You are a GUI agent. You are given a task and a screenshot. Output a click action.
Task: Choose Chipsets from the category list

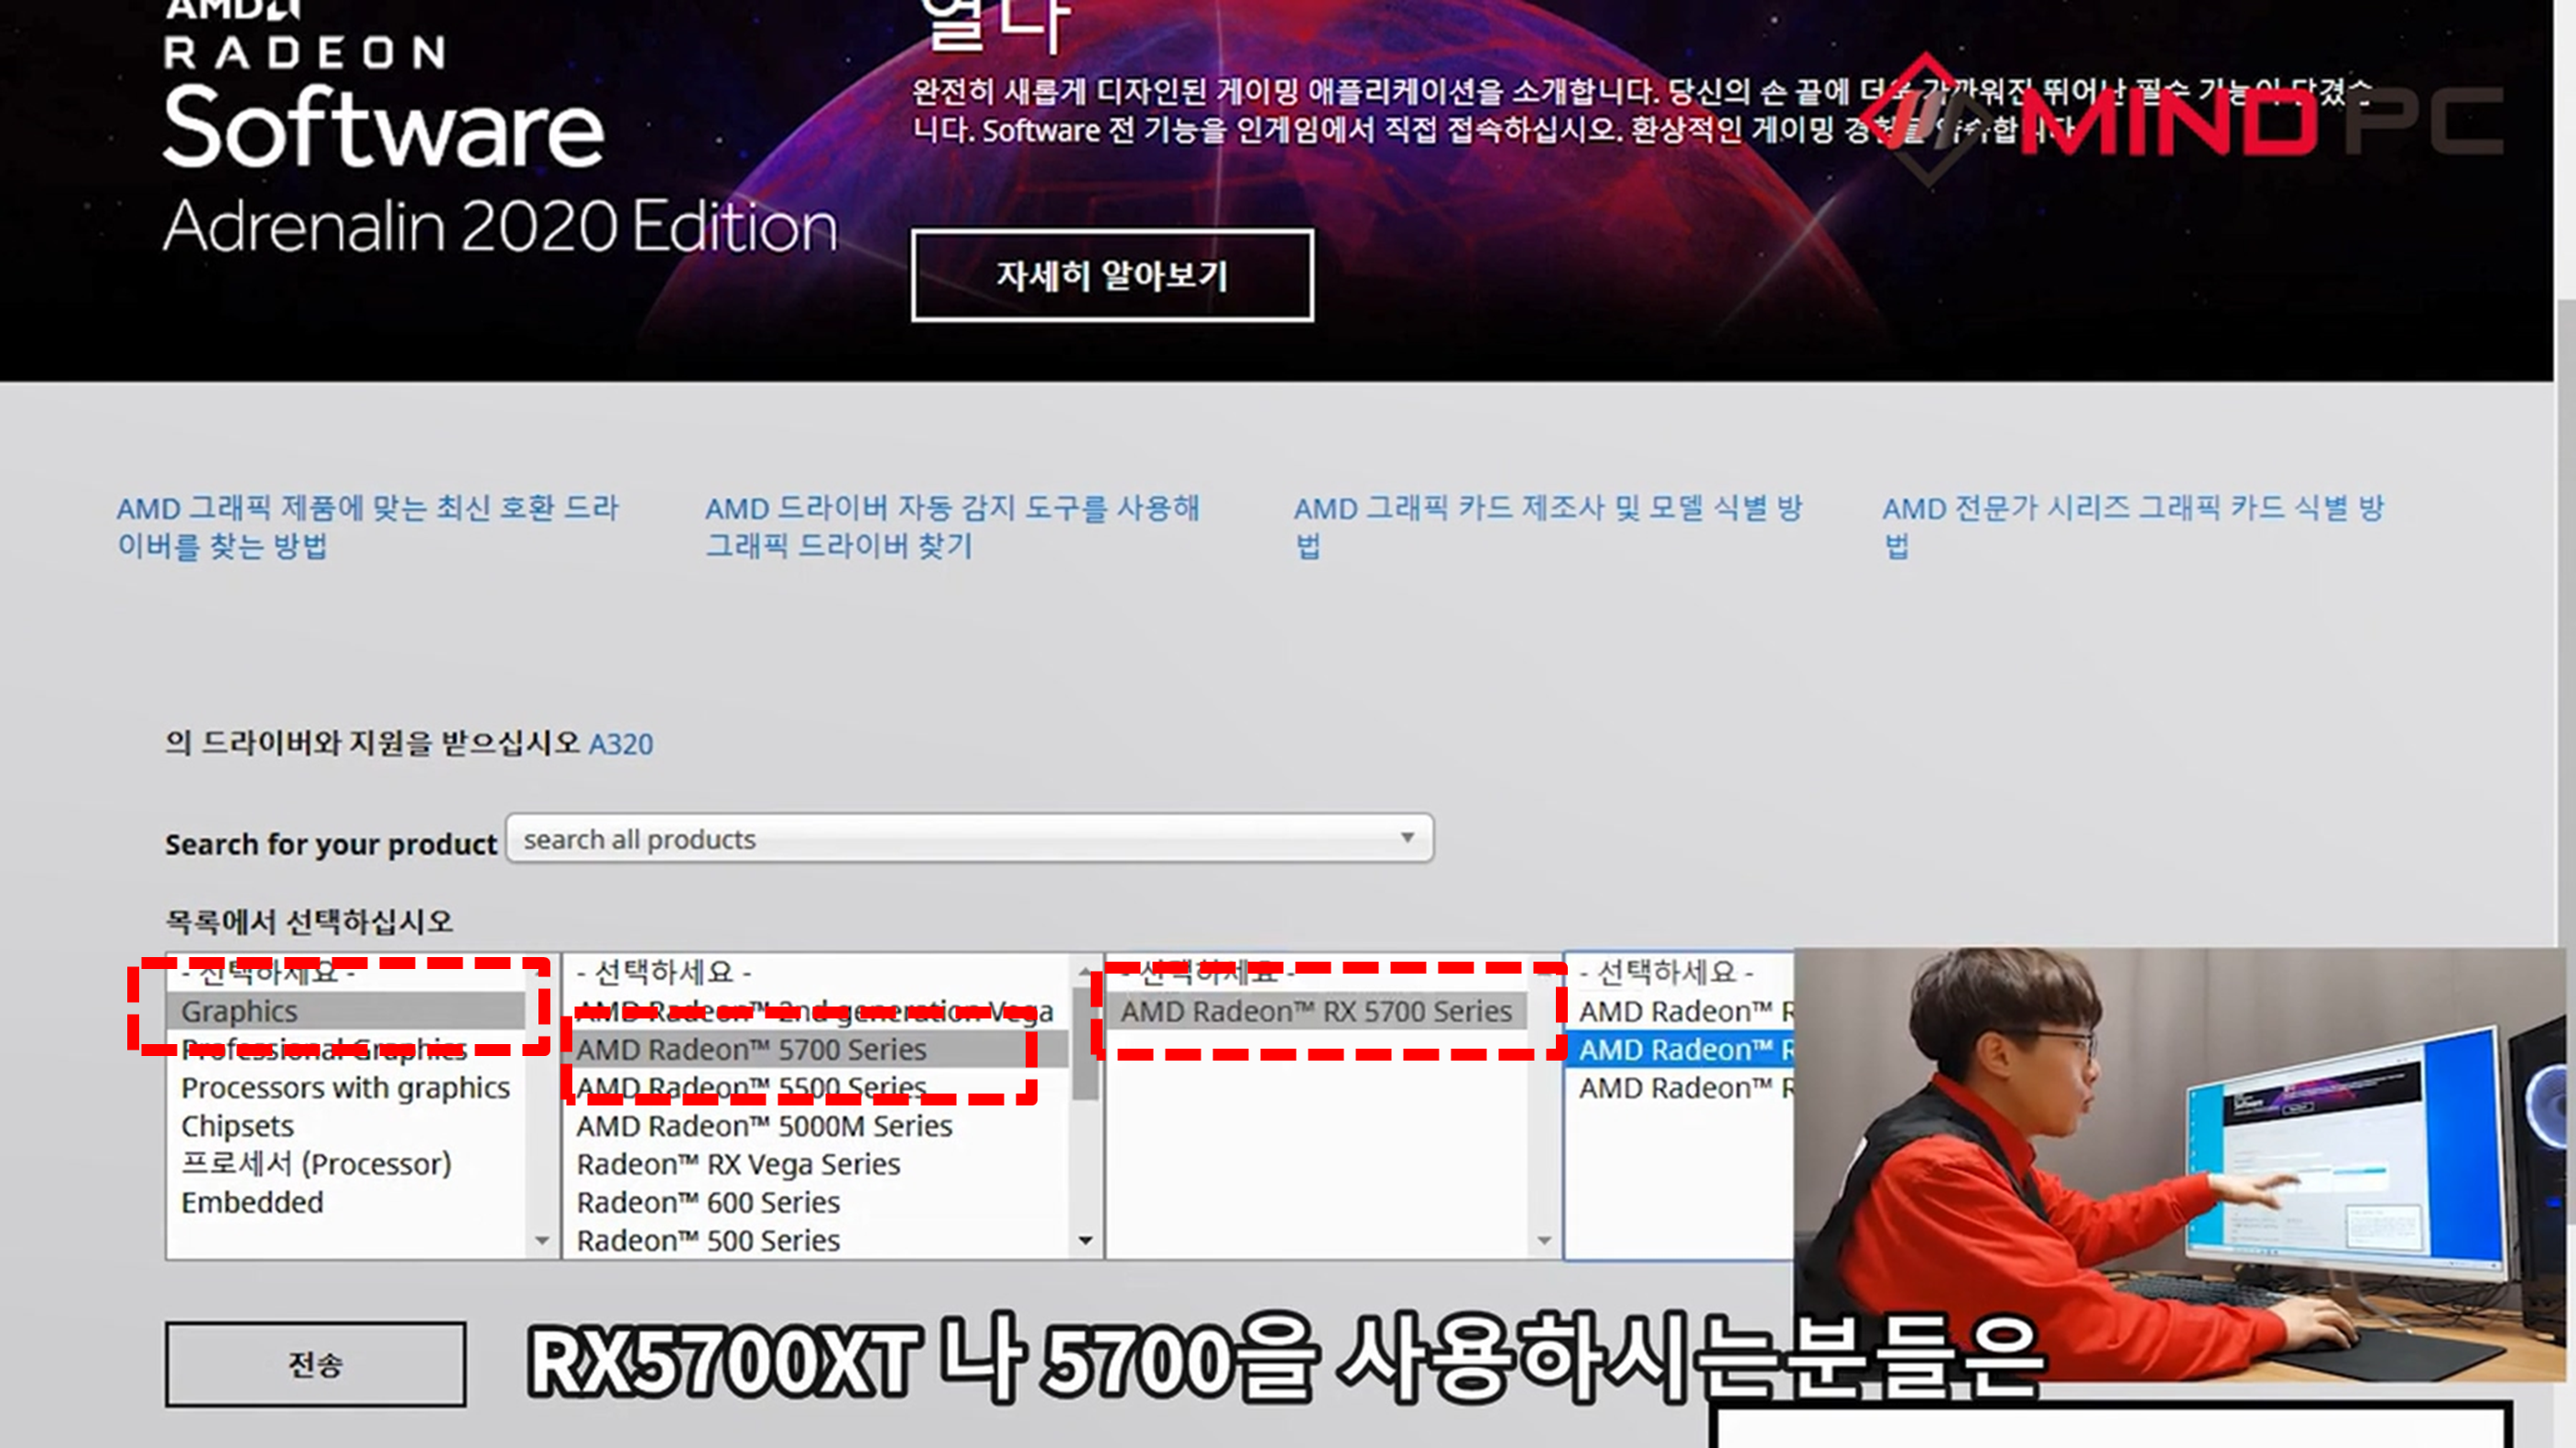(237, 1126)
